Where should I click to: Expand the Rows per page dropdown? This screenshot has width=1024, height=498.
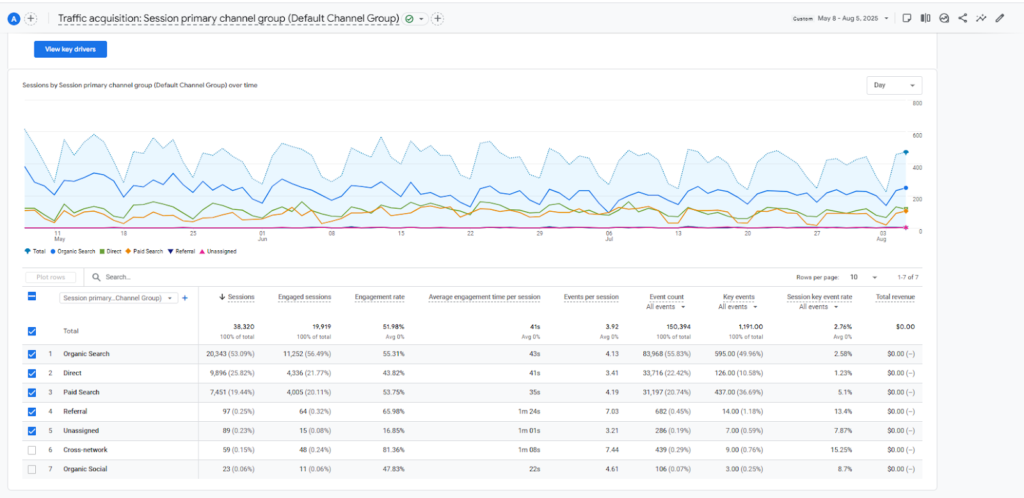click(861, 277)
